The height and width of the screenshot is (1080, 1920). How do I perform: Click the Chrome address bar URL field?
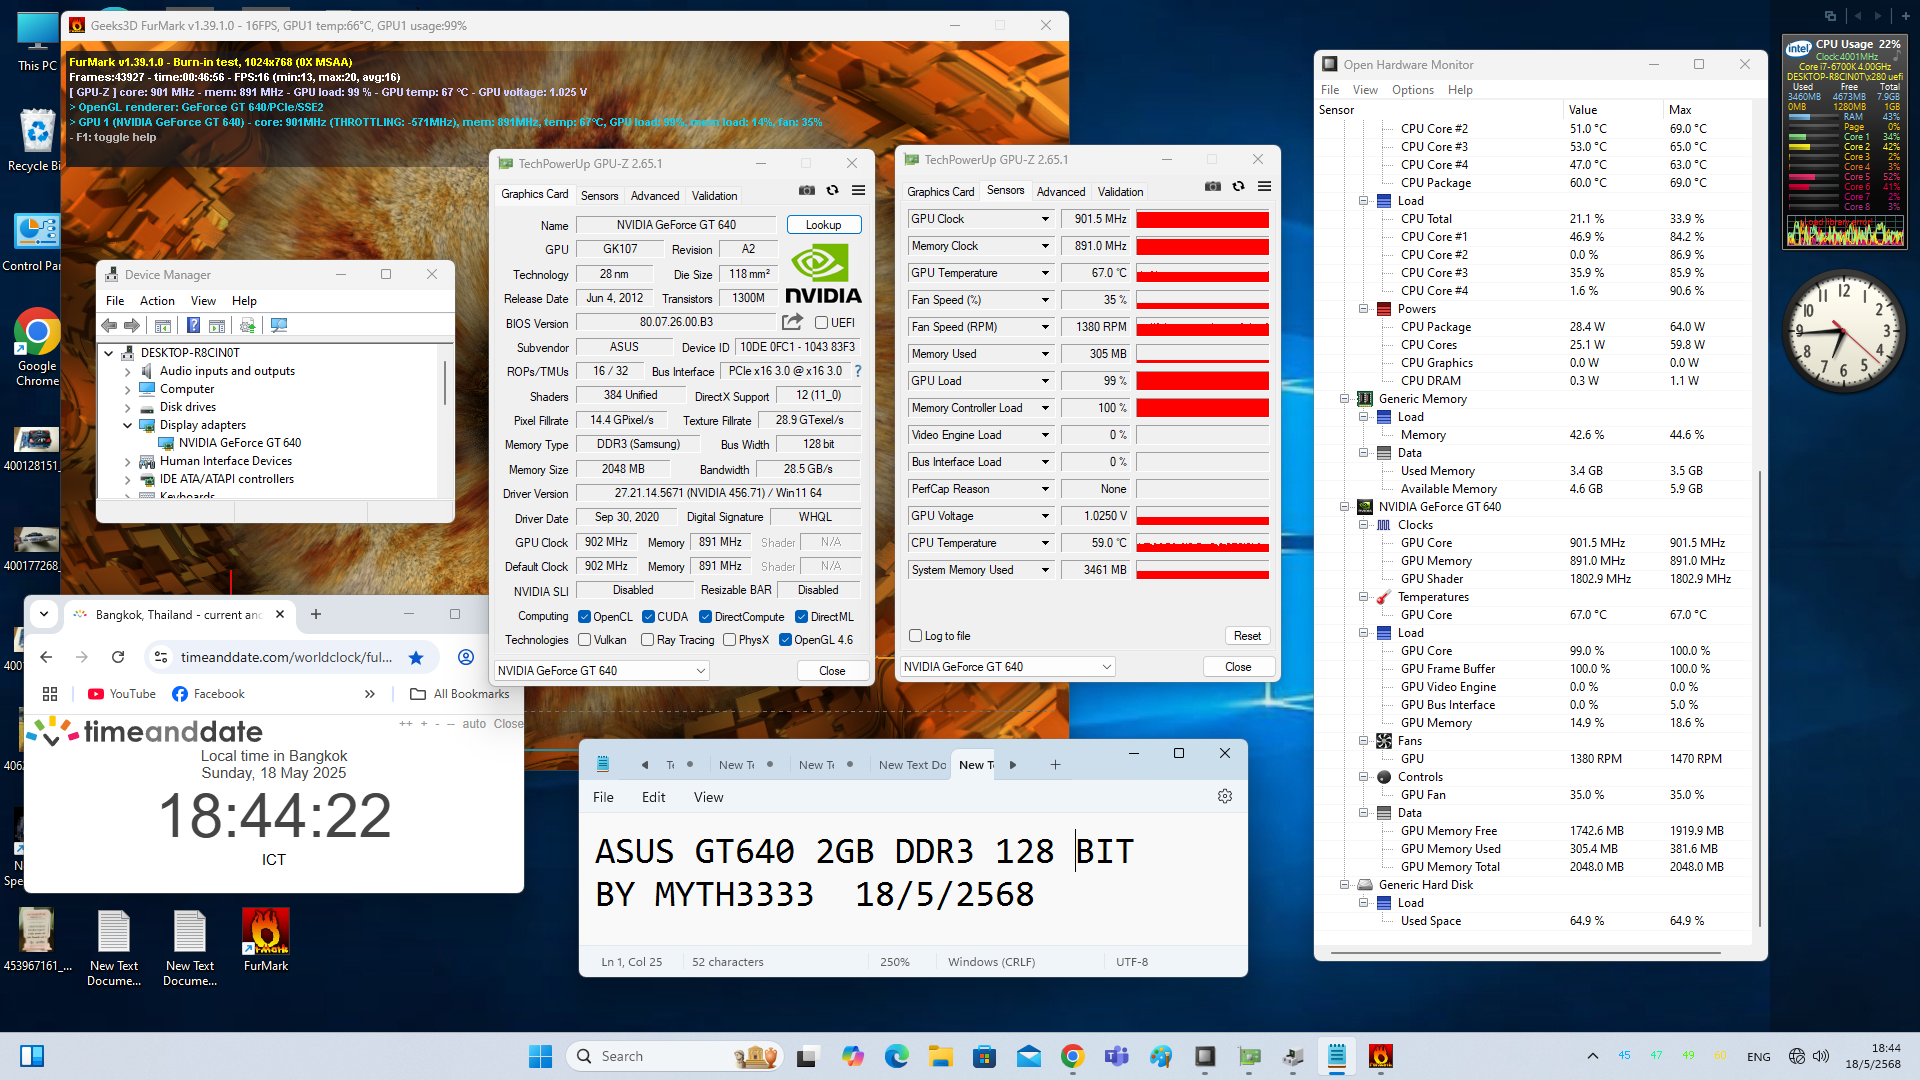click(x=286, y=657)
